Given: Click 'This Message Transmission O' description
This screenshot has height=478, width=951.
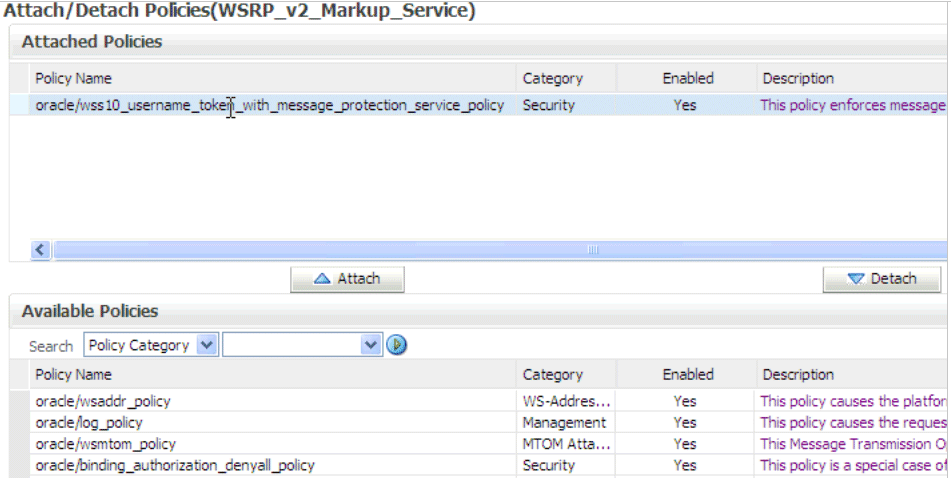Looking at the screenshot, I should [853, 443].
